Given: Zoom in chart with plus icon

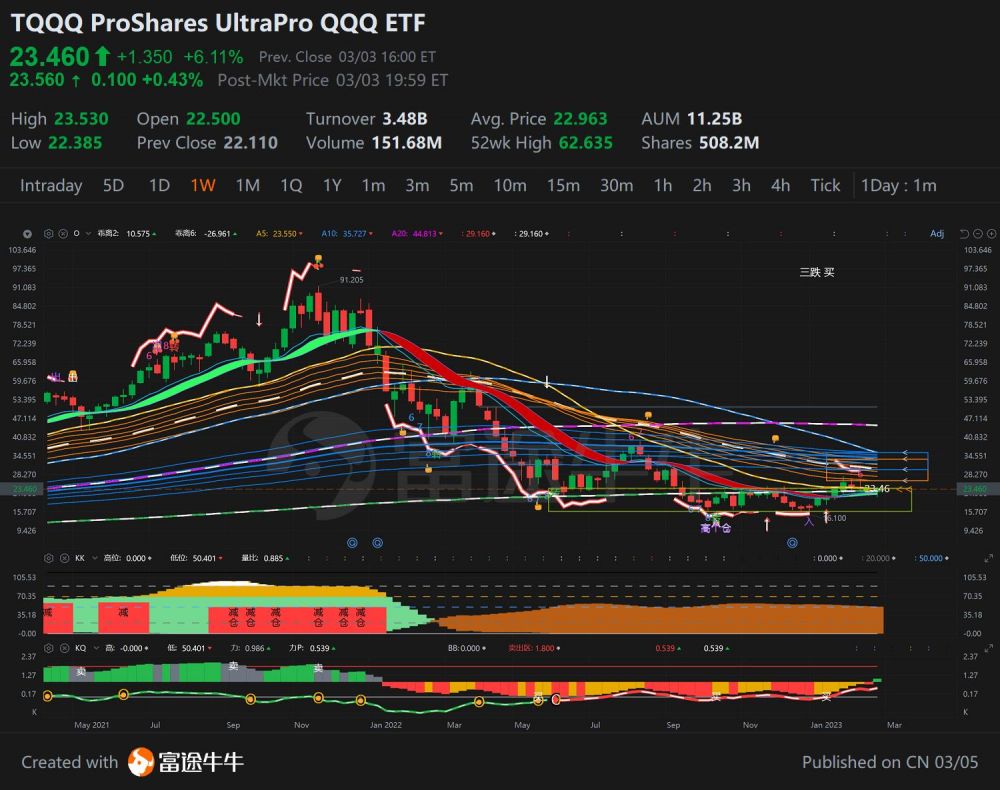Looking at the screenshot, I should (991, 234).
